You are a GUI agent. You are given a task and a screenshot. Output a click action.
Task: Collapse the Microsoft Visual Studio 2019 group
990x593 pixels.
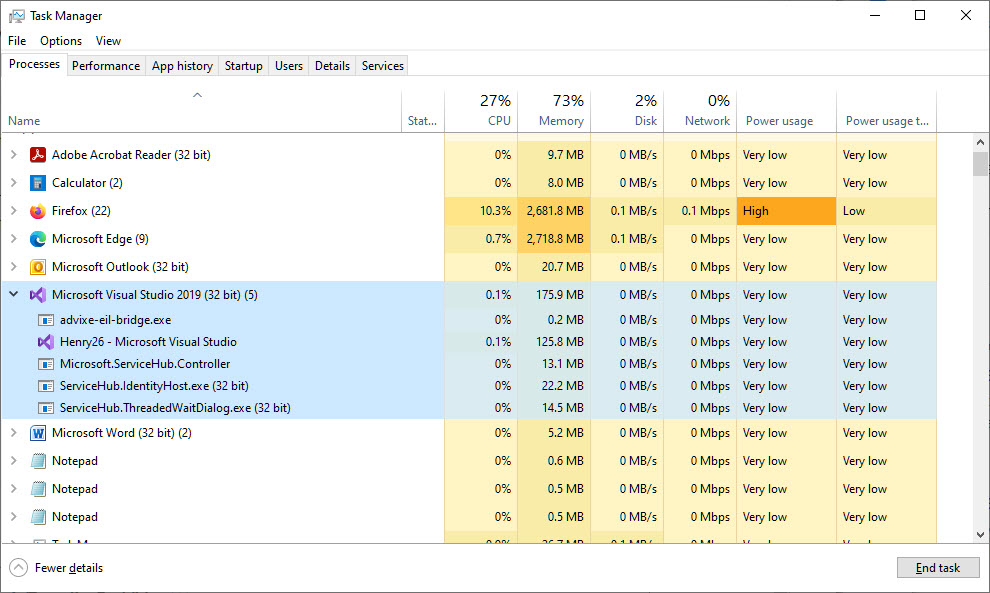pyautogui.click(x=13, y=295)
